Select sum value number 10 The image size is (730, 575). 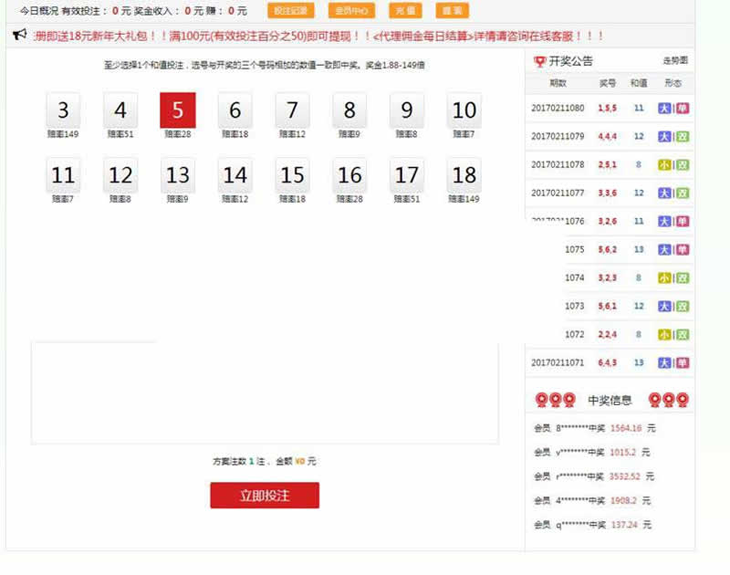coord(464,111)
